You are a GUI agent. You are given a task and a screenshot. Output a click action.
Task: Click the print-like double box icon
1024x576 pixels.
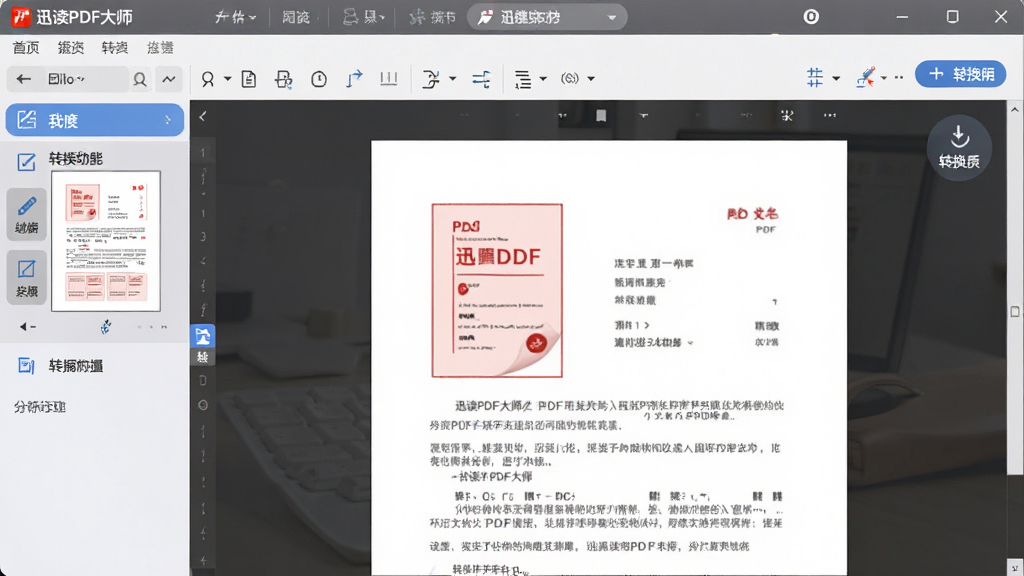283,79
